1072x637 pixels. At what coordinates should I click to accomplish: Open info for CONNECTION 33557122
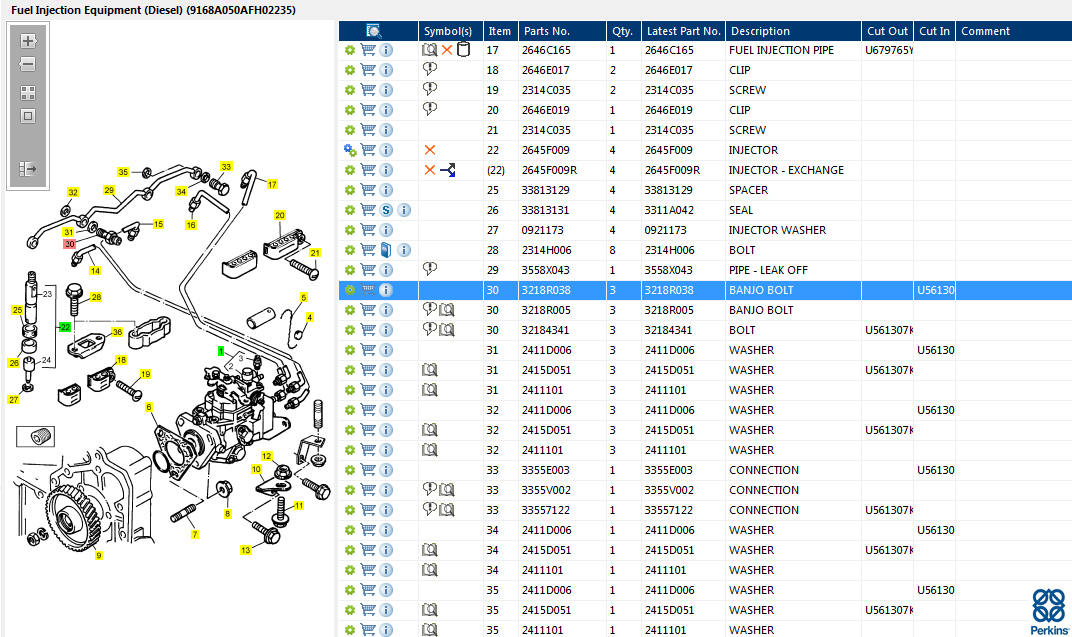point(386,510)
